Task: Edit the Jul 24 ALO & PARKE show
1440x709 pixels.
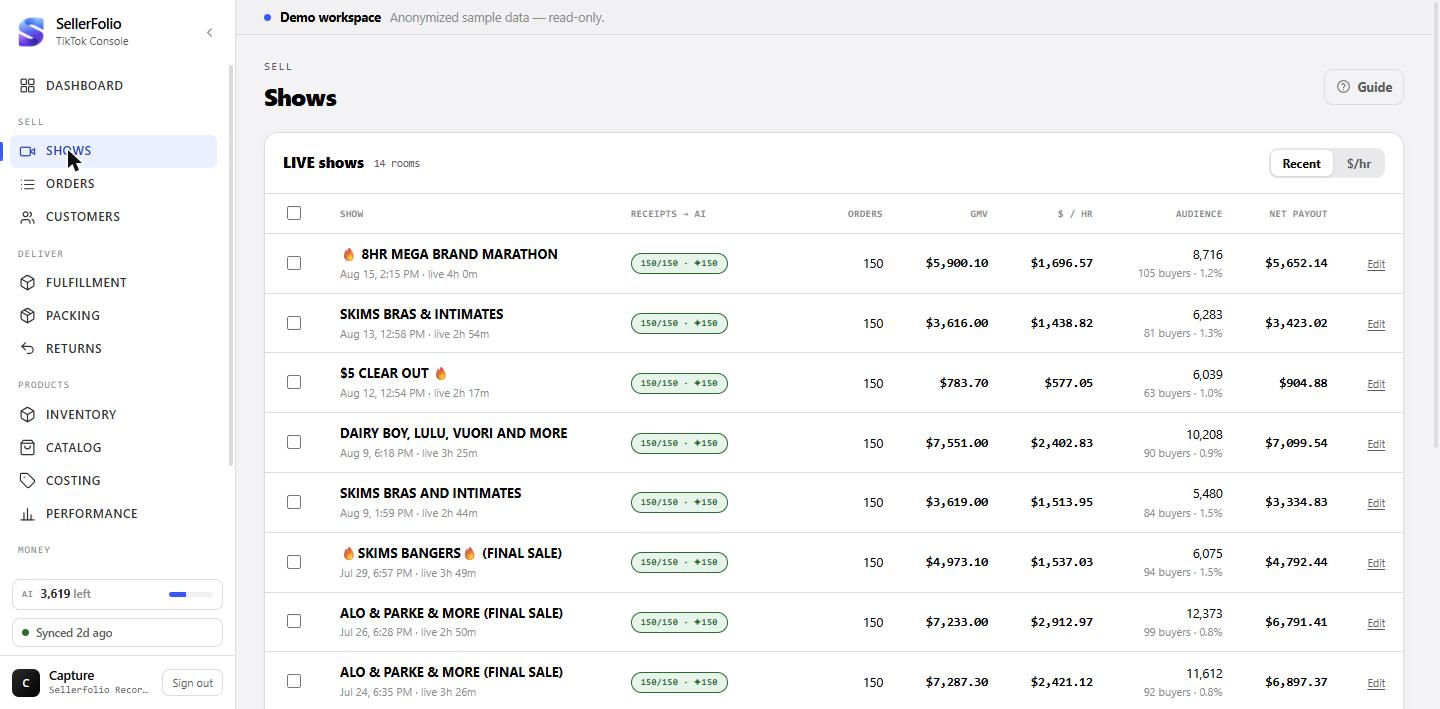Action: [x=1376, y=683]
